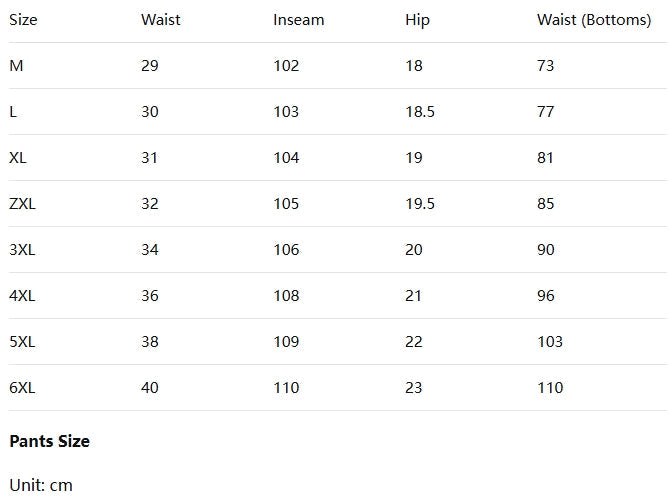Viewport: 669px width, 500px height.
Task: Click inseam value 102 in M row
Action: (x=286, y=66)
